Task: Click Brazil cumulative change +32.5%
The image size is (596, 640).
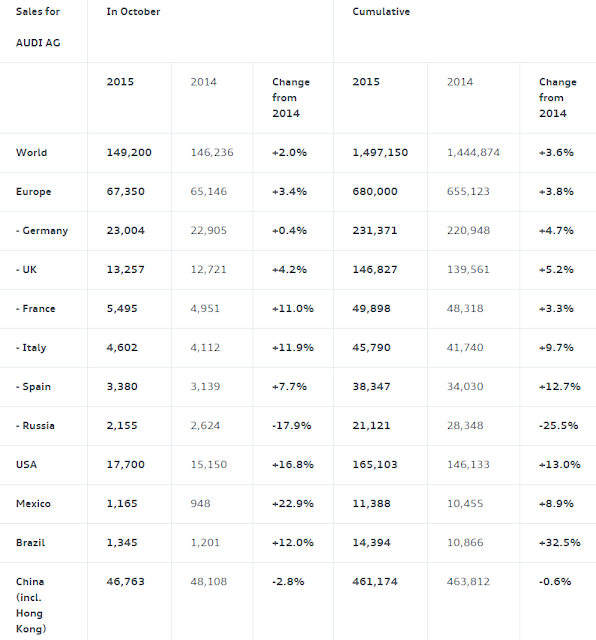Action: pyautogui.click(x=560, y=543)
